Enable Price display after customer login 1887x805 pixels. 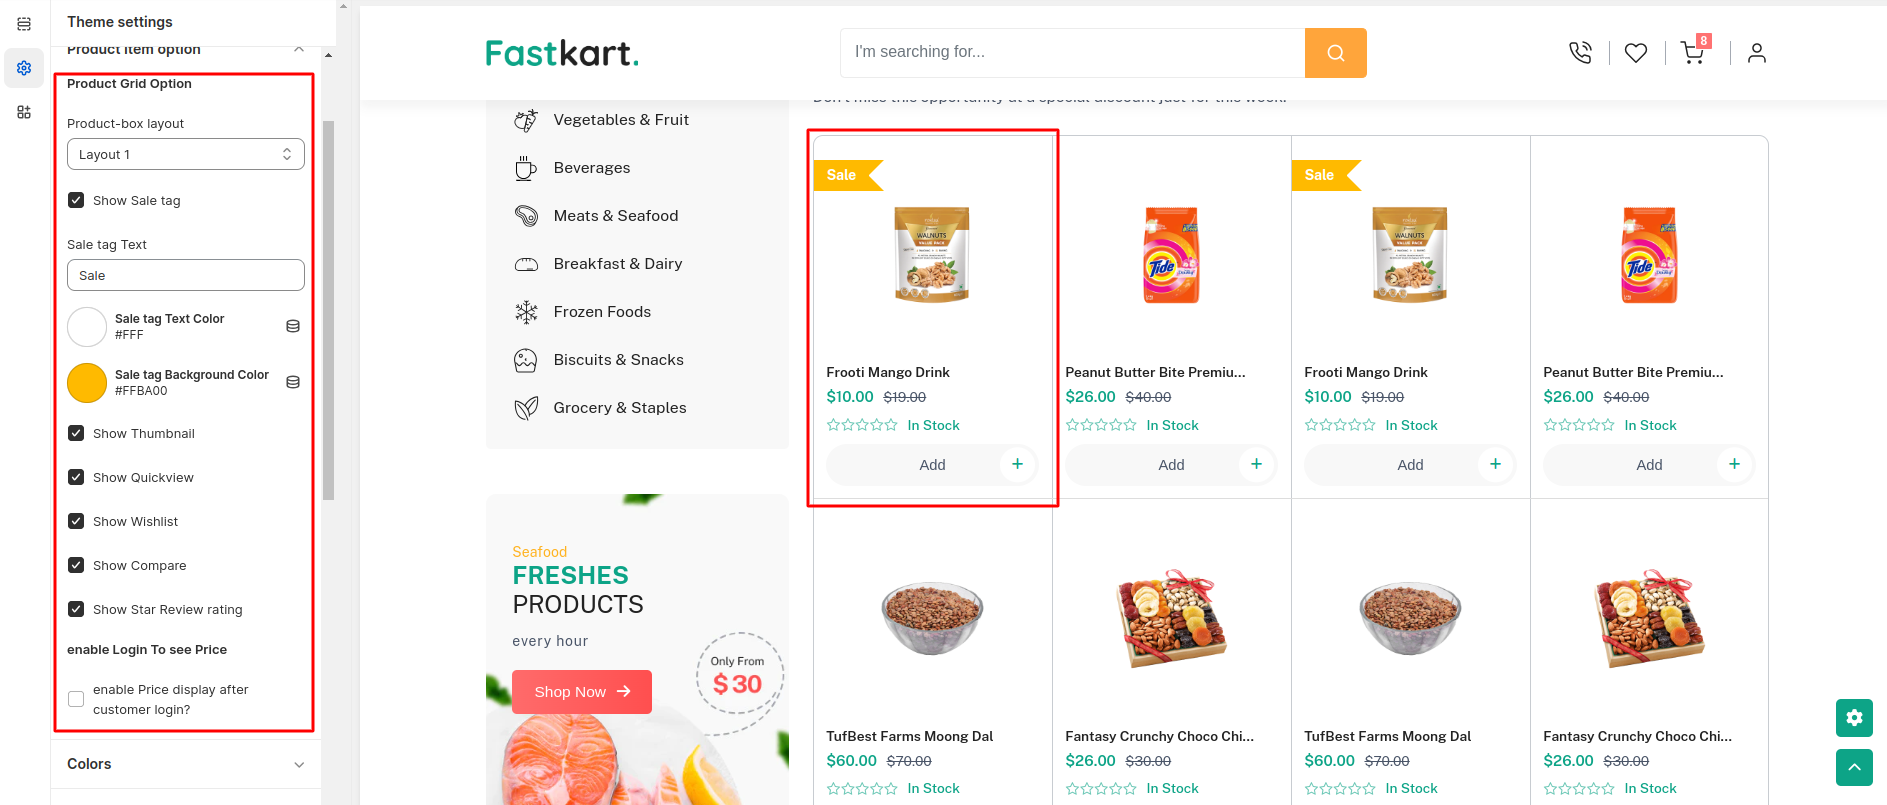tap(76, 699)
